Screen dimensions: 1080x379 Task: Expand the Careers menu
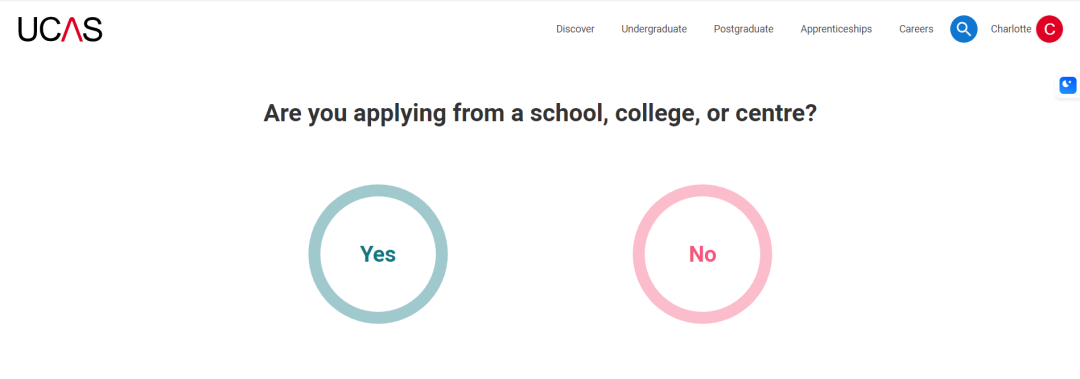tap(916, 29)
